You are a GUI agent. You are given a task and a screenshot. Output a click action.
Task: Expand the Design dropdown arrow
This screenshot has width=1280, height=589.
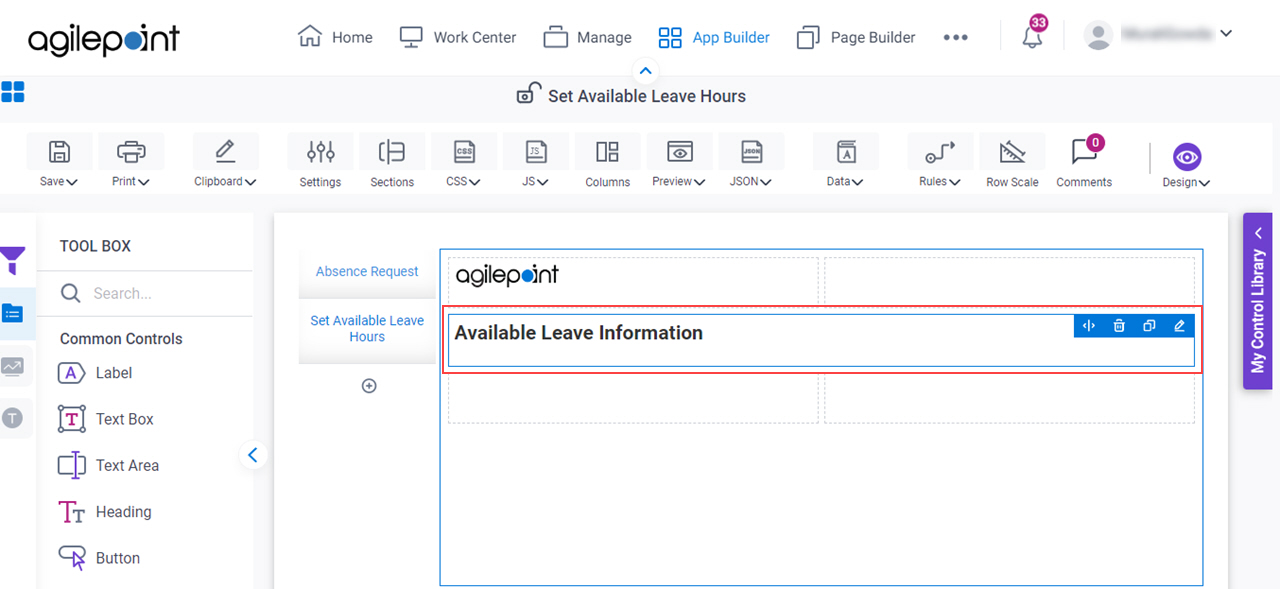(1204, 183)
